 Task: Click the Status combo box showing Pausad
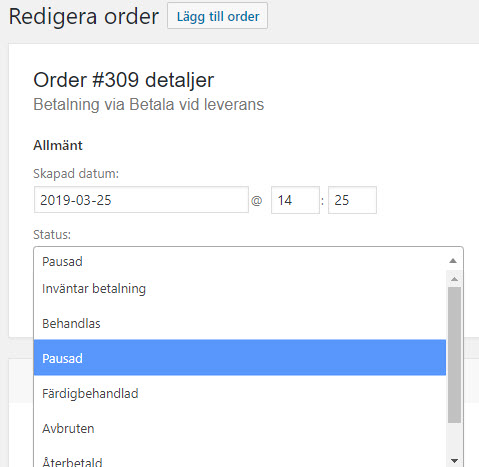pos(248,261)
